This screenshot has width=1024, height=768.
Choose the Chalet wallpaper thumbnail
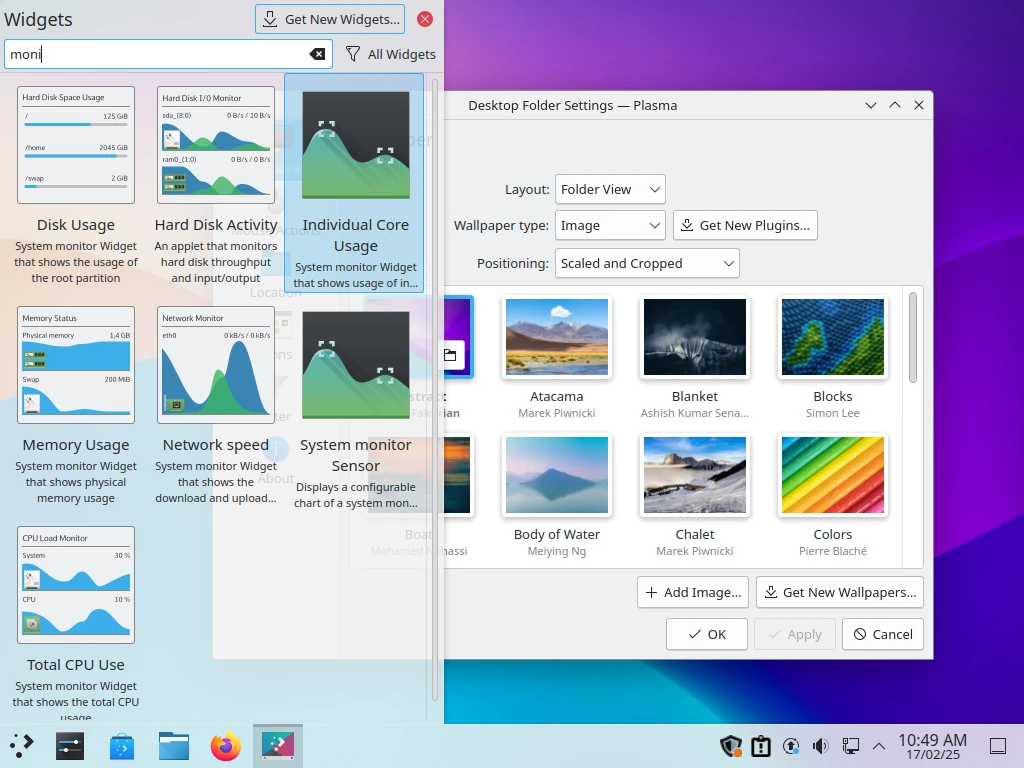695,475
